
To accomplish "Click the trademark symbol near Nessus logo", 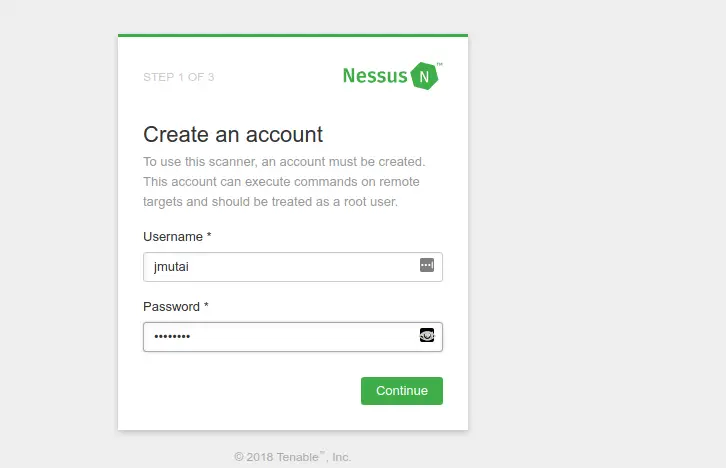I will pyautogui.click(x=440, y=64).
